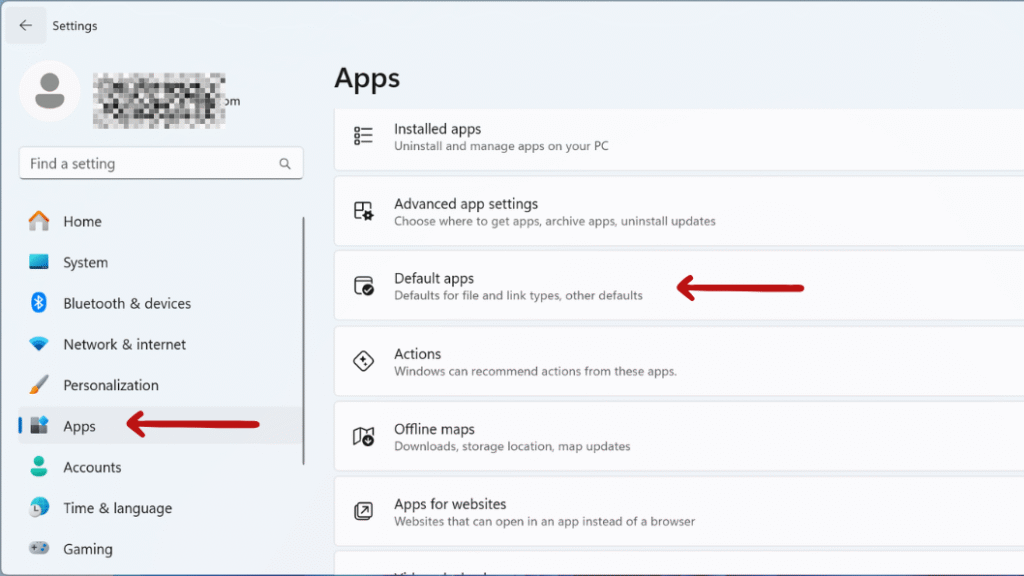Open Apps for websites
The image size is (1024, 576).
(679, 511)
